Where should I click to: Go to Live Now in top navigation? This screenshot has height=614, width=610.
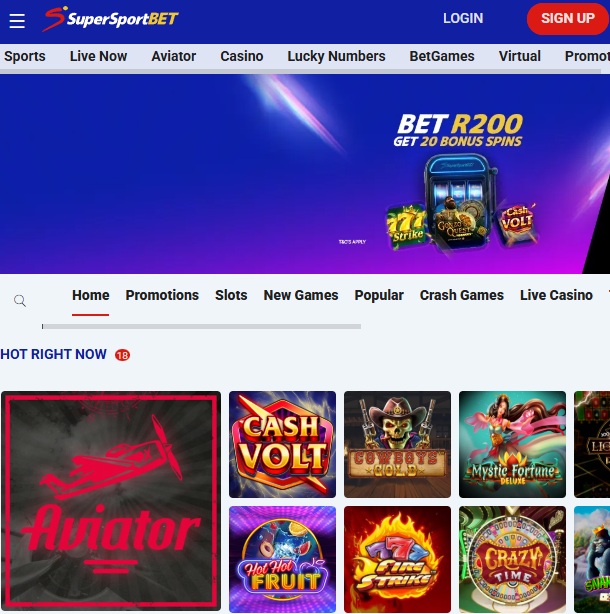[98, 56]
